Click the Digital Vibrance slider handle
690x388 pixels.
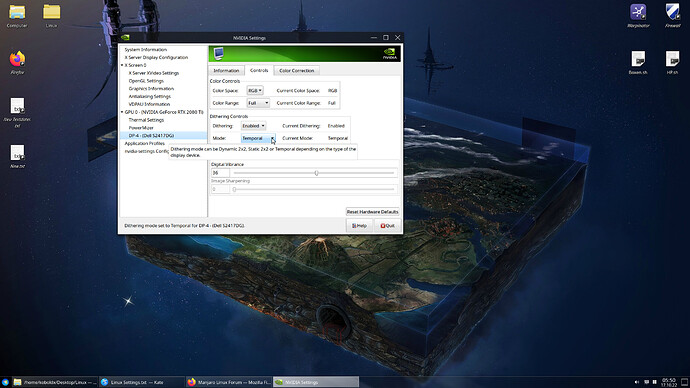(x=316, y=173)
